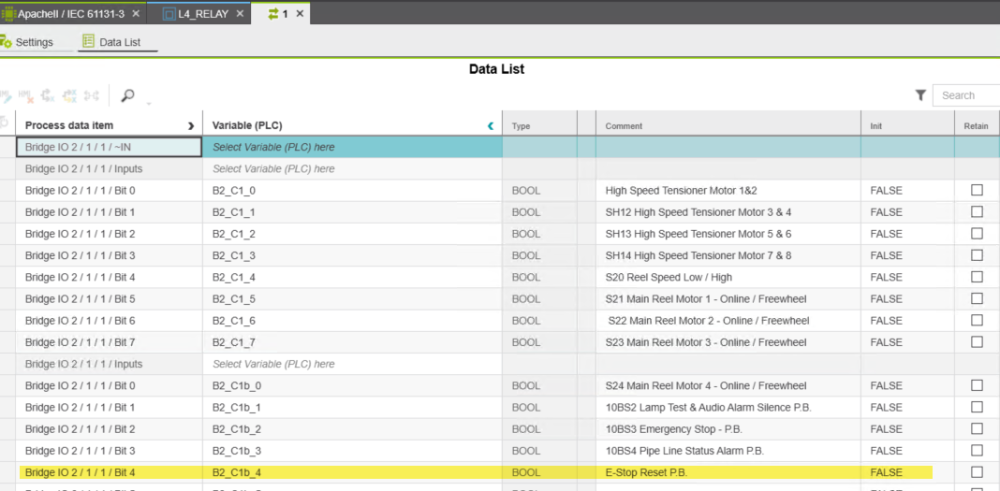The height and width of the screenshot is (491, 1000).
Task: Click the Comment column header
Action: click(624, 126)
